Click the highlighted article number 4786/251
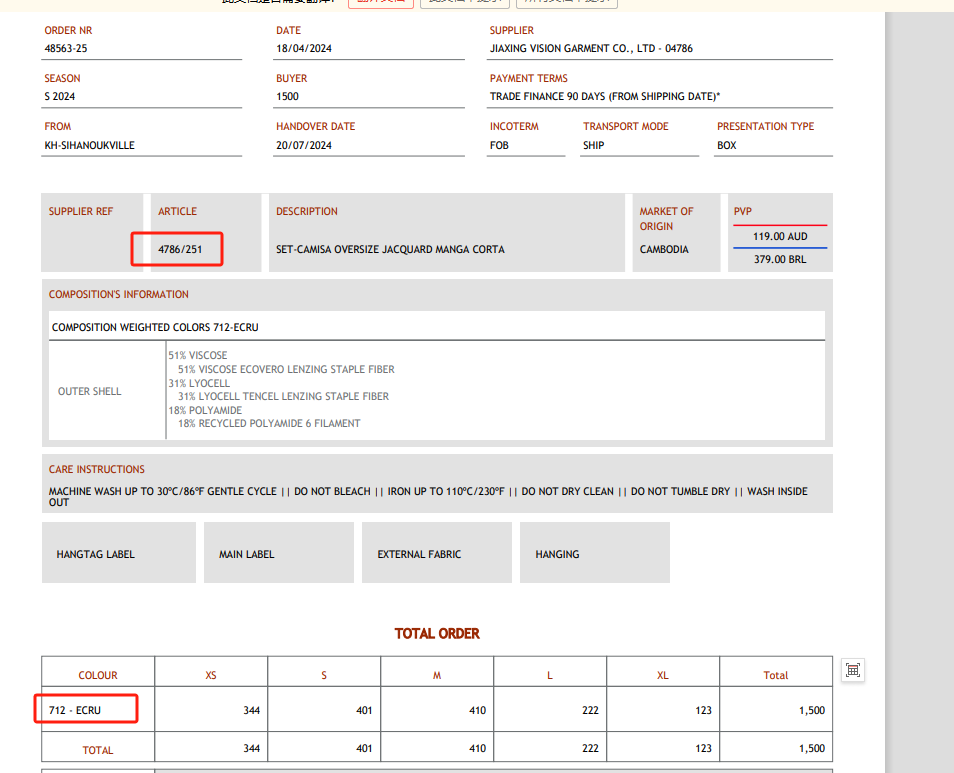The image size is (954, 773). coord(179,249)
